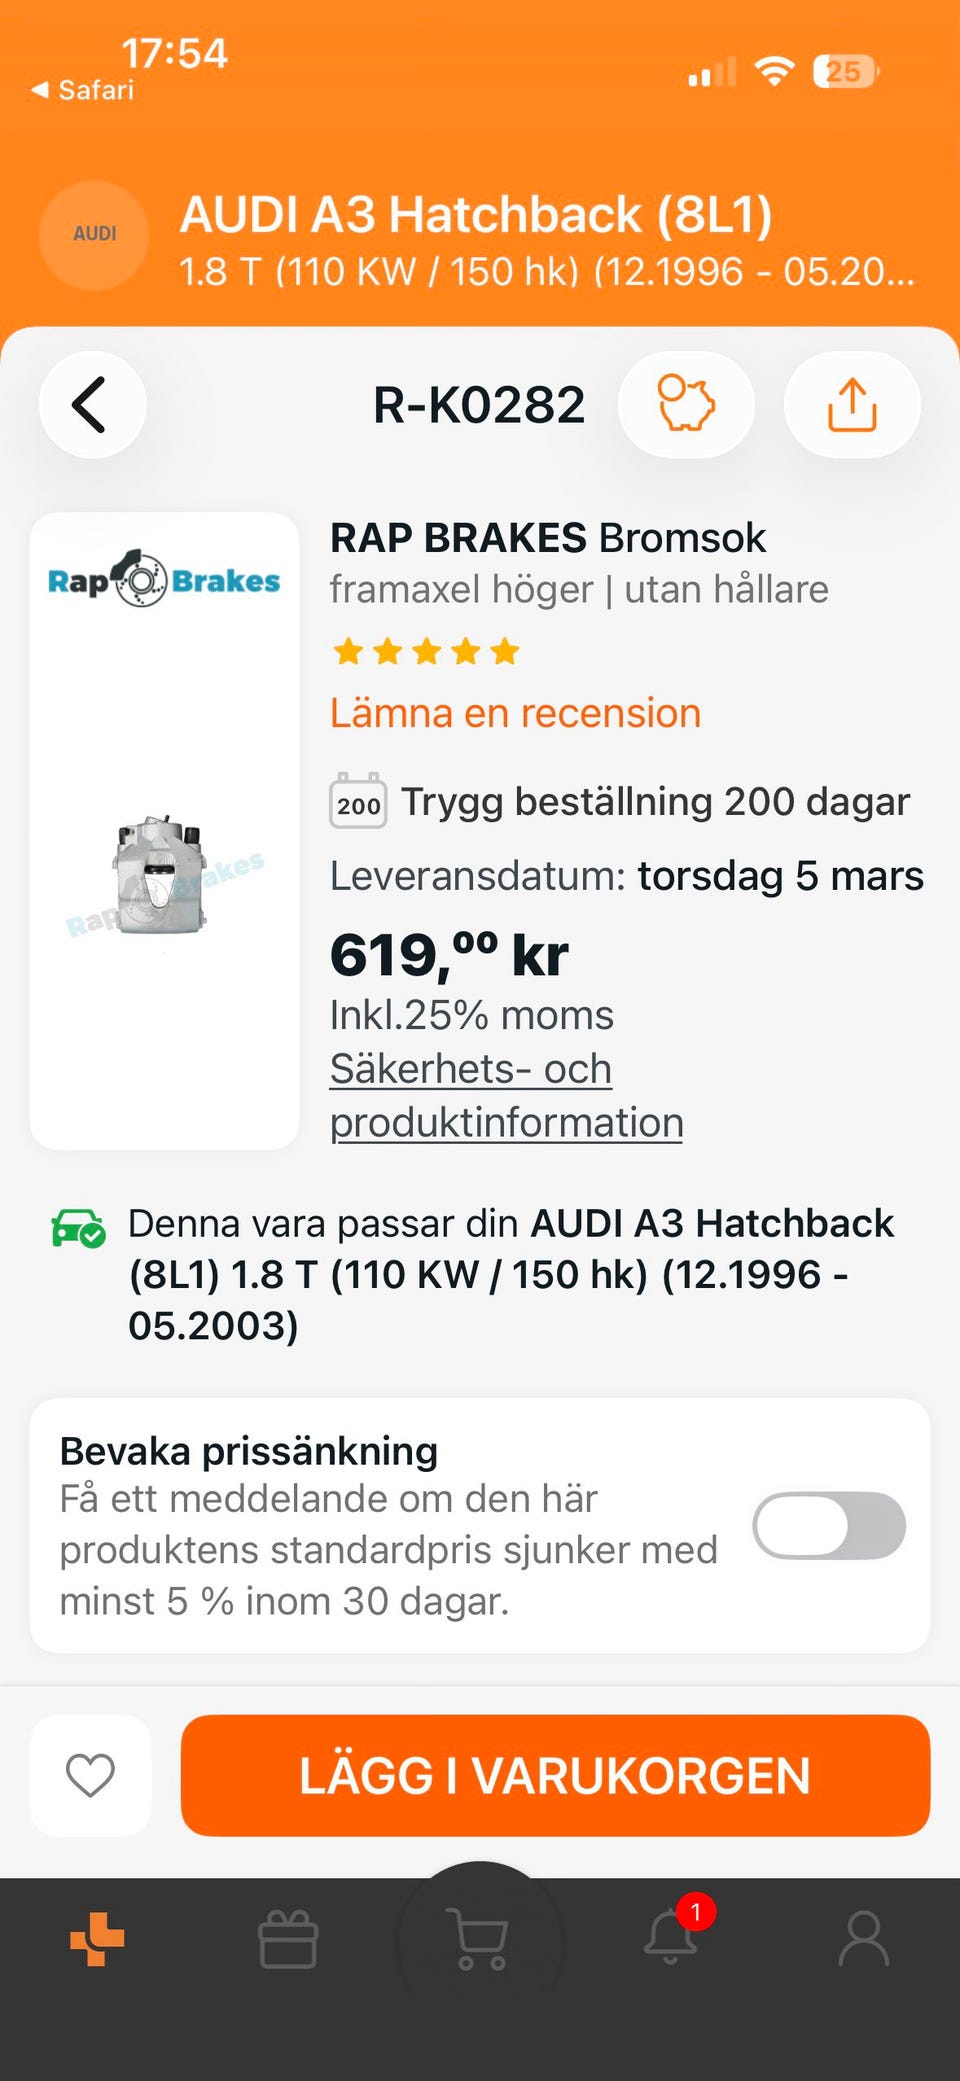Open Säkerhets- och produktinformation link
Image resolution: width=960 pixels, height=2081 pixels.
coord(506,1095)
